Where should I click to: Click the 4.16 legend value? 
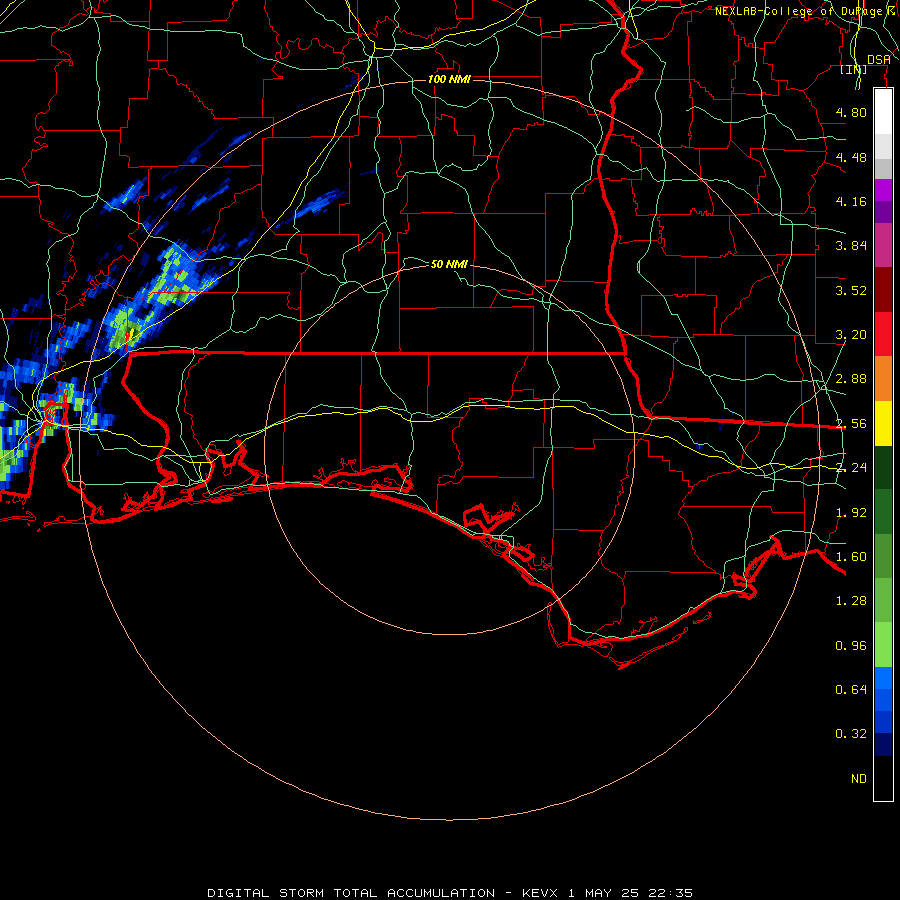coord(851,201)
